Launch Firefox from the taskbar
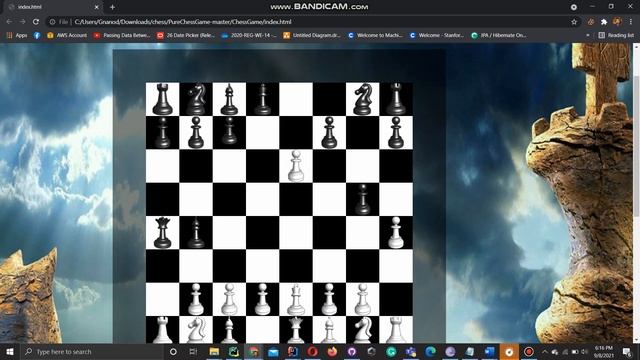The height and width of the screenshot is (360, 640). point(332,351)
